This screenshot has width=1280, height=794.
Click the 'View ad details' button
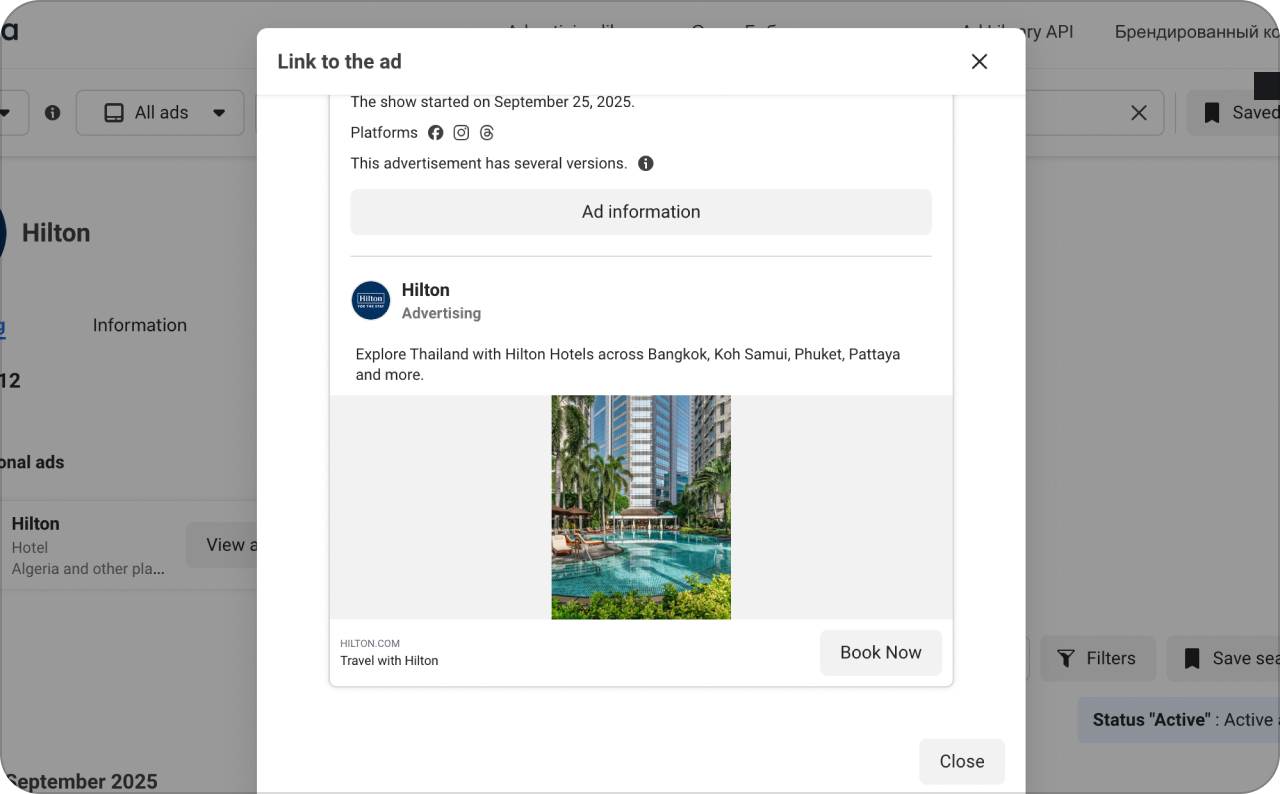[232, 544]
